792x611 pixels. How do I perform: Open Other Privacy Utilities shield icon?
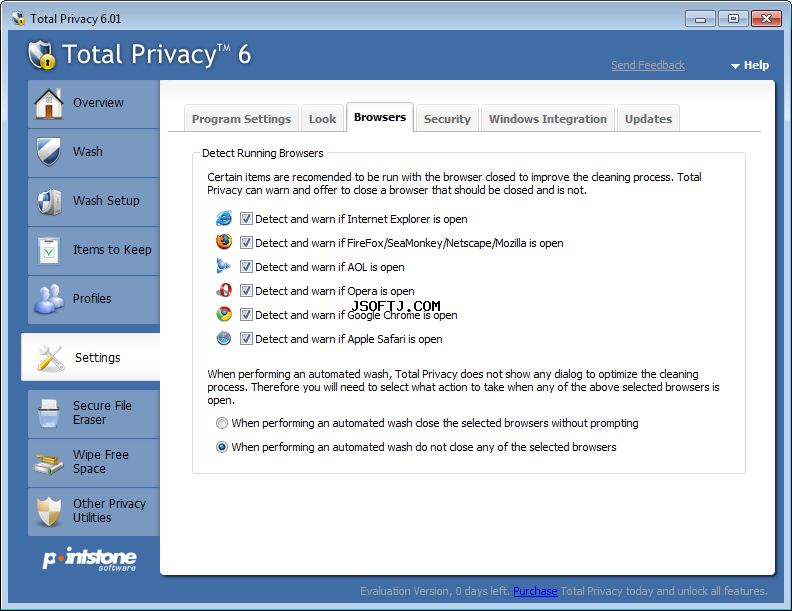[x=48, y=511]
